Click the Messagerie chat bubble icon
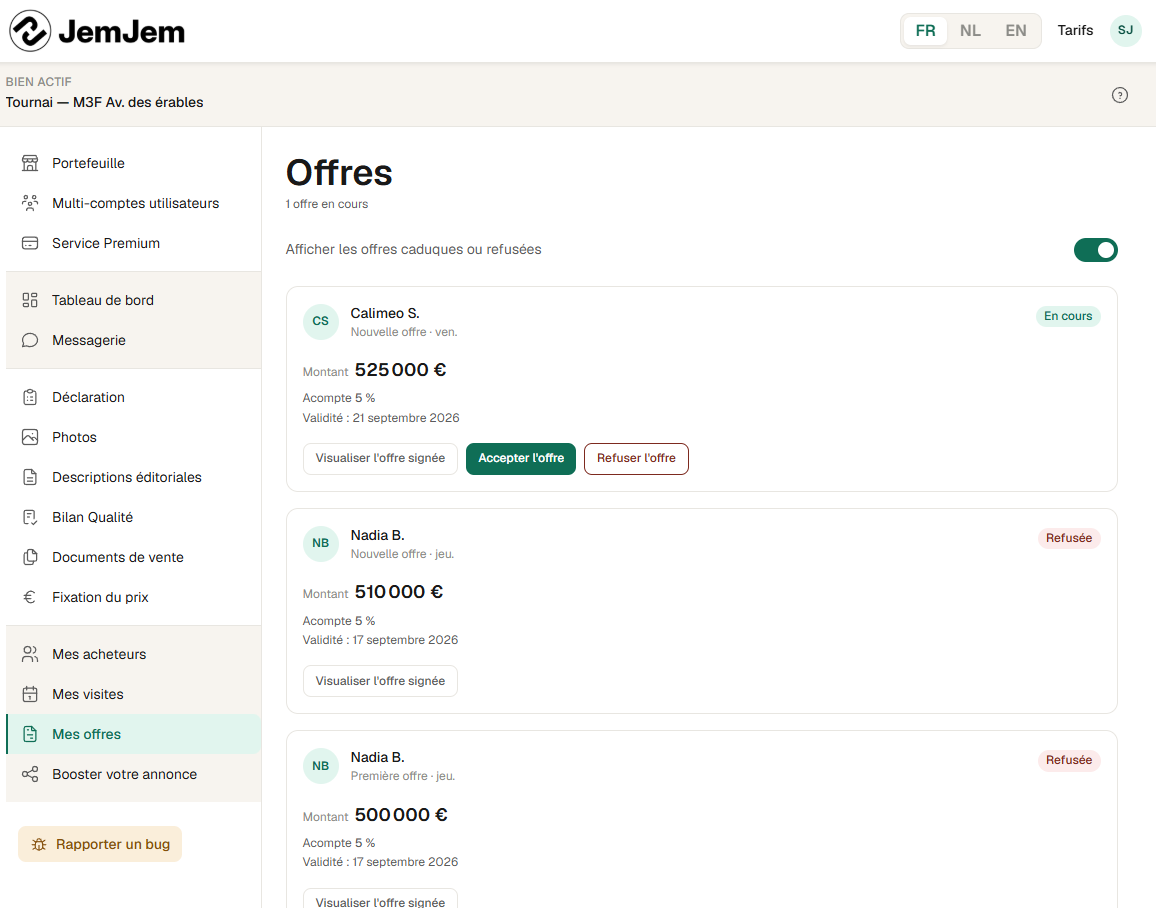 [x=29, y=340]
